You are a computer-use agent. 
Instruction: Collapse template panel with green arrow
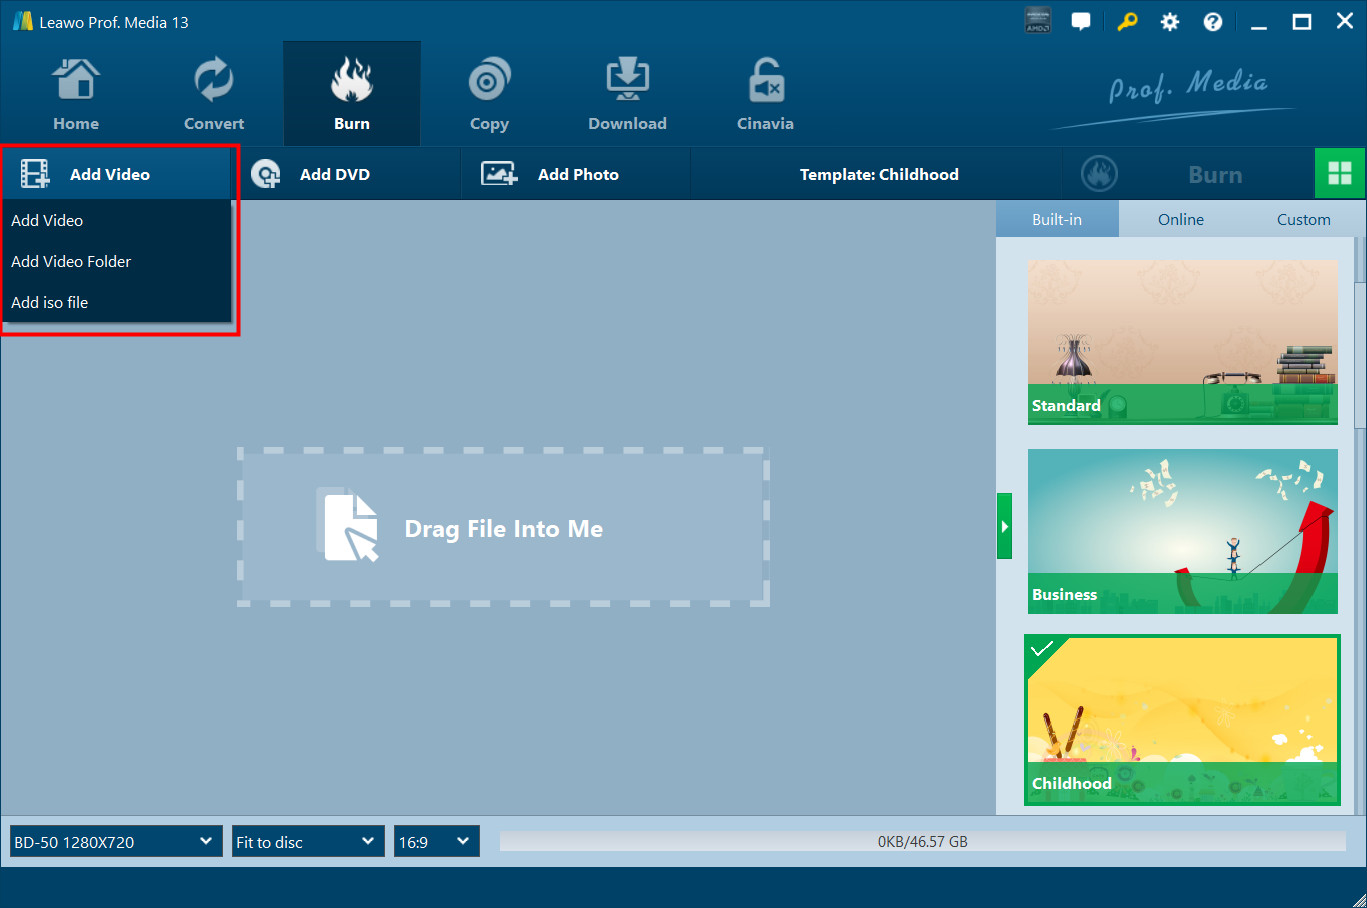[x=1004, y=526]
